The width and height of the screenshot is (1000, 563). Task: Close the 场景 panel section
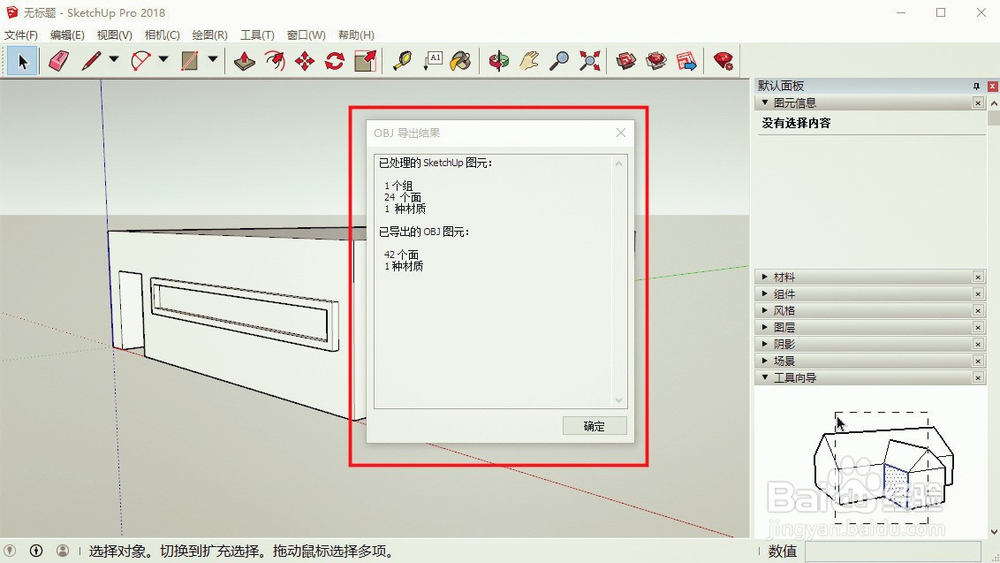(978, 361)
